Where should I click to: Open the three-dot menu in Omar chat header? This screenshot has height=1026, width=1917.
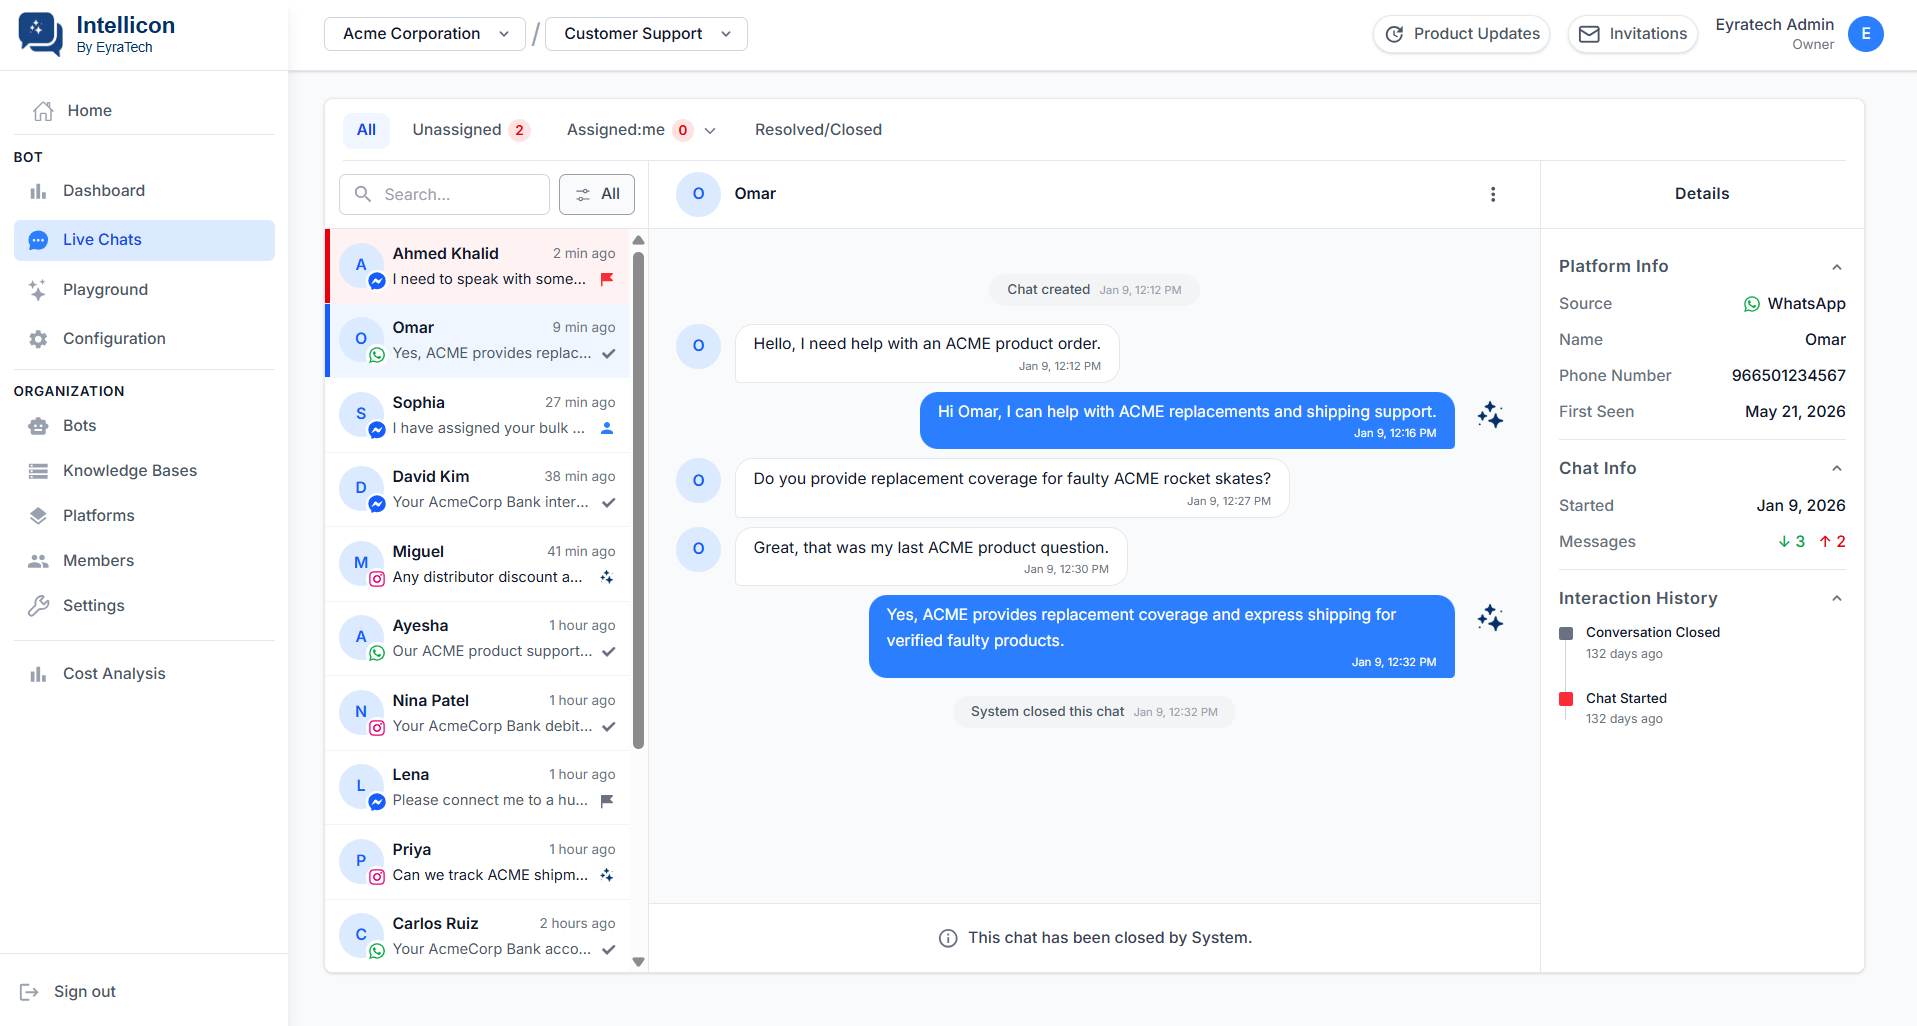tap(1493, 194)
